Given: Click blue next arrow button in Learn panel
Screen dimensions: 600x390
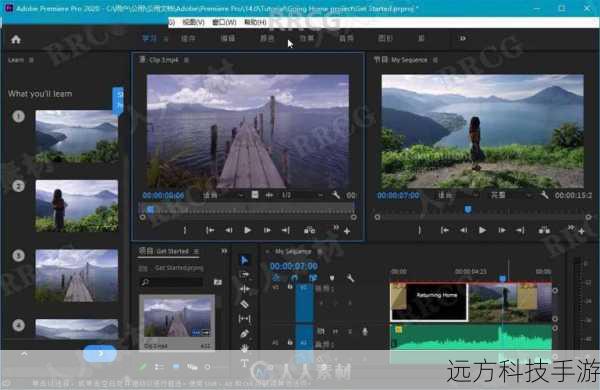Looking at the screenshot, I should coord(100,354).
